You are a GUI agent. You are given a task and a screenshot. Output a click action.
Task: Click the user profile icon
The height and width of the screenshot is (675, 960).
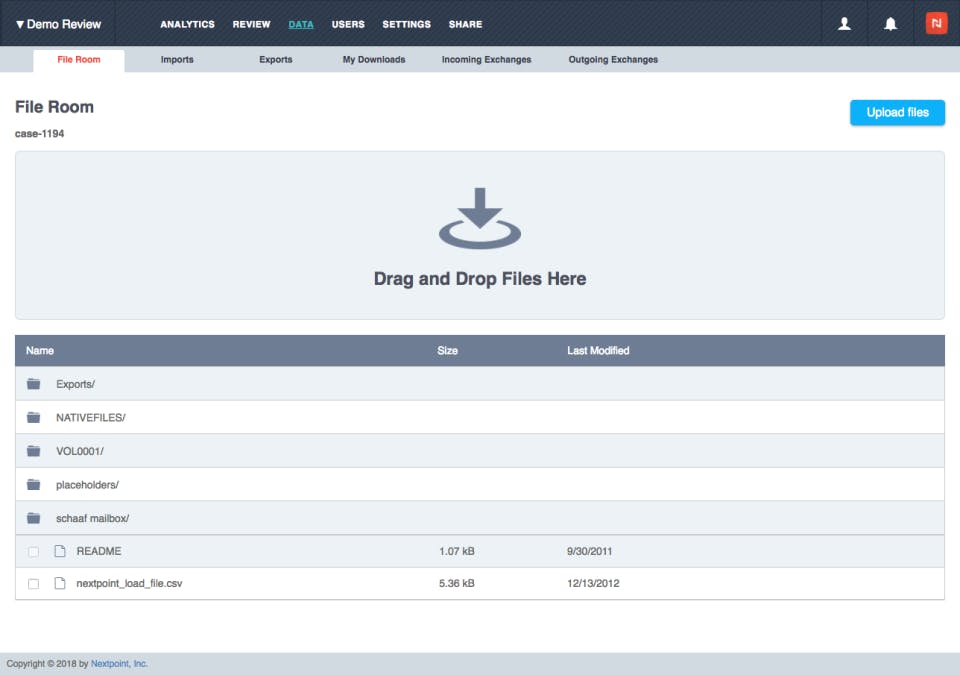(843, 23)
